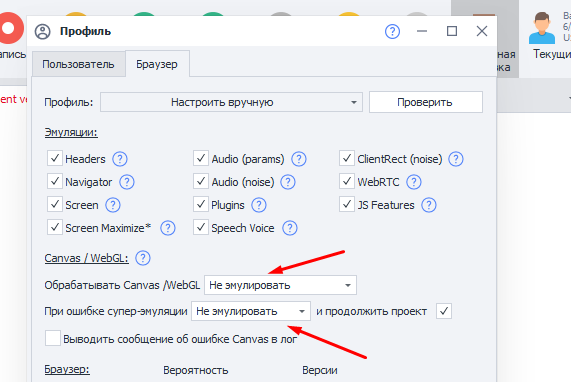This screenshot has width=571, height=382.
Task: Open Canvas / WebGL help icon
Action: click(x=143, y=258)
